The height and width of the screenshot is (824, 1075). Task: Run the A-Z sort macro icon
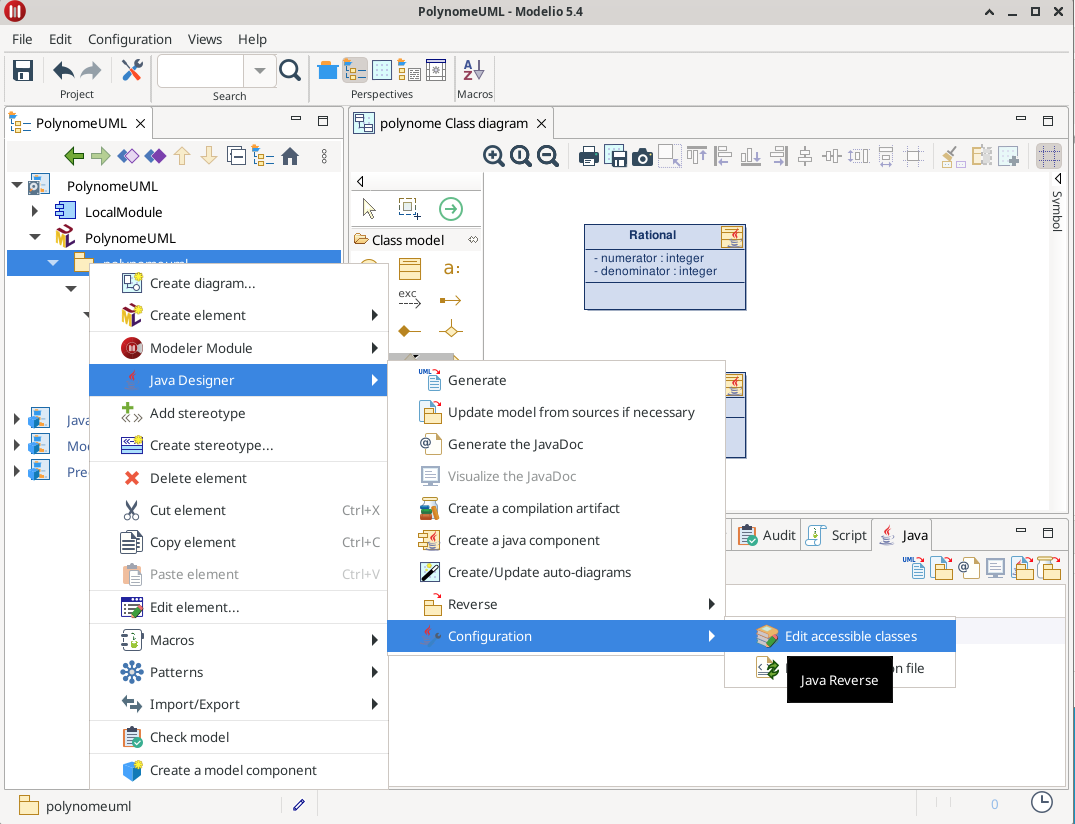pos(473,71)
